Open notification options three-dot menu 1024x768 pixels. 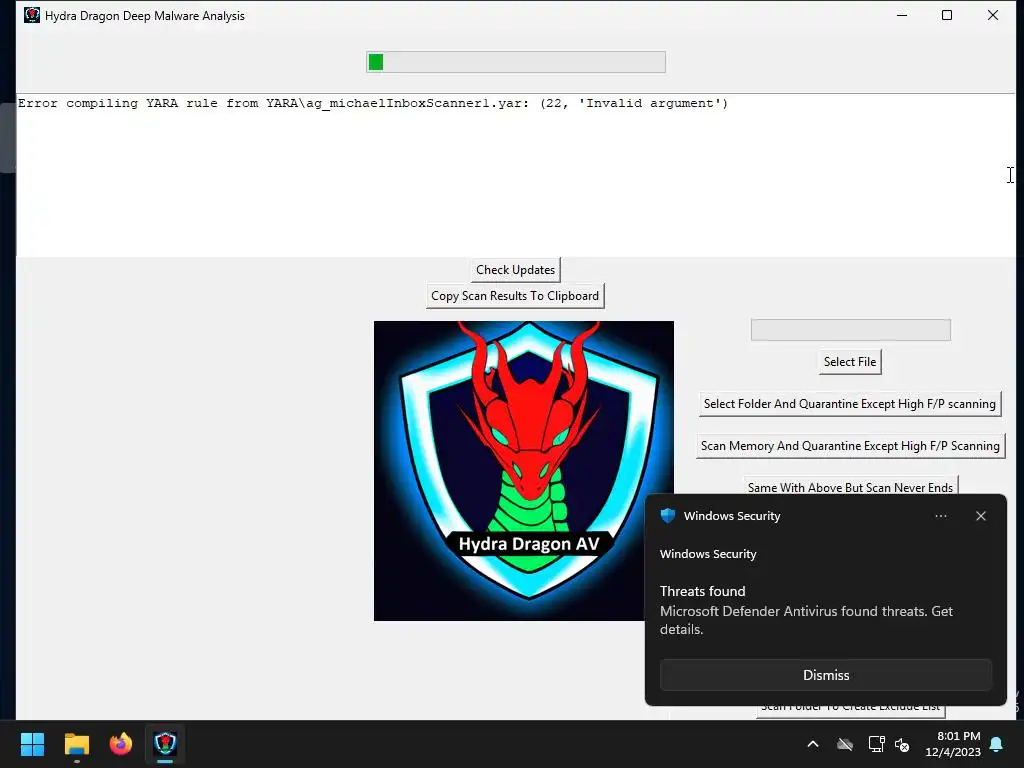click(940, 516)
